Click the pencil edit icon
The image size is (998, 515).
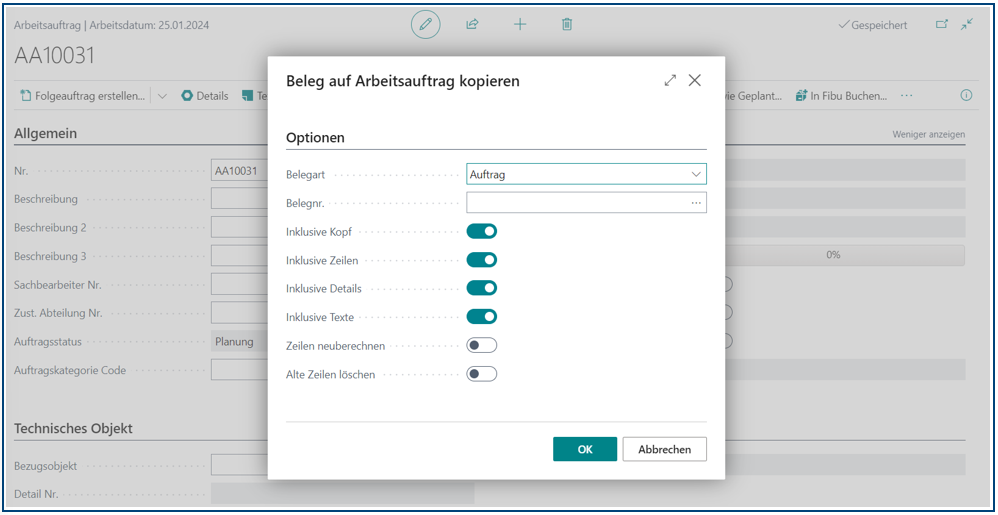(426, 25)
